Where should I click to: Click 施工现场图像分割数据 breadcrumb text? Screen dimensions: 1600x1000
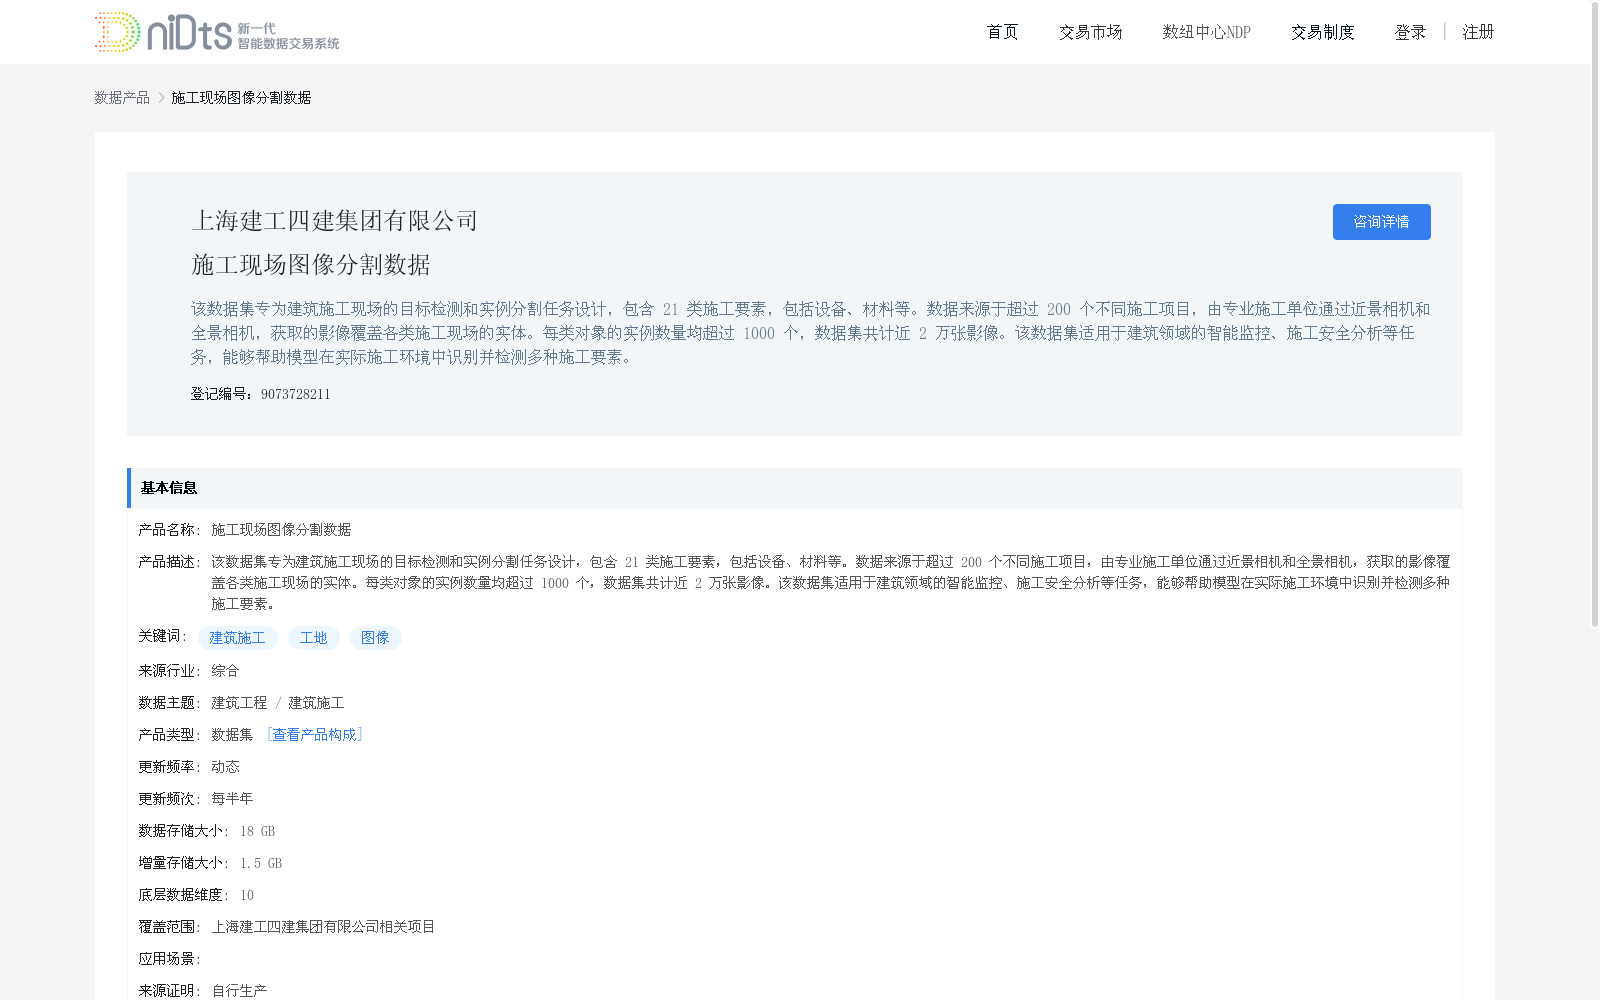click(241, 97)
